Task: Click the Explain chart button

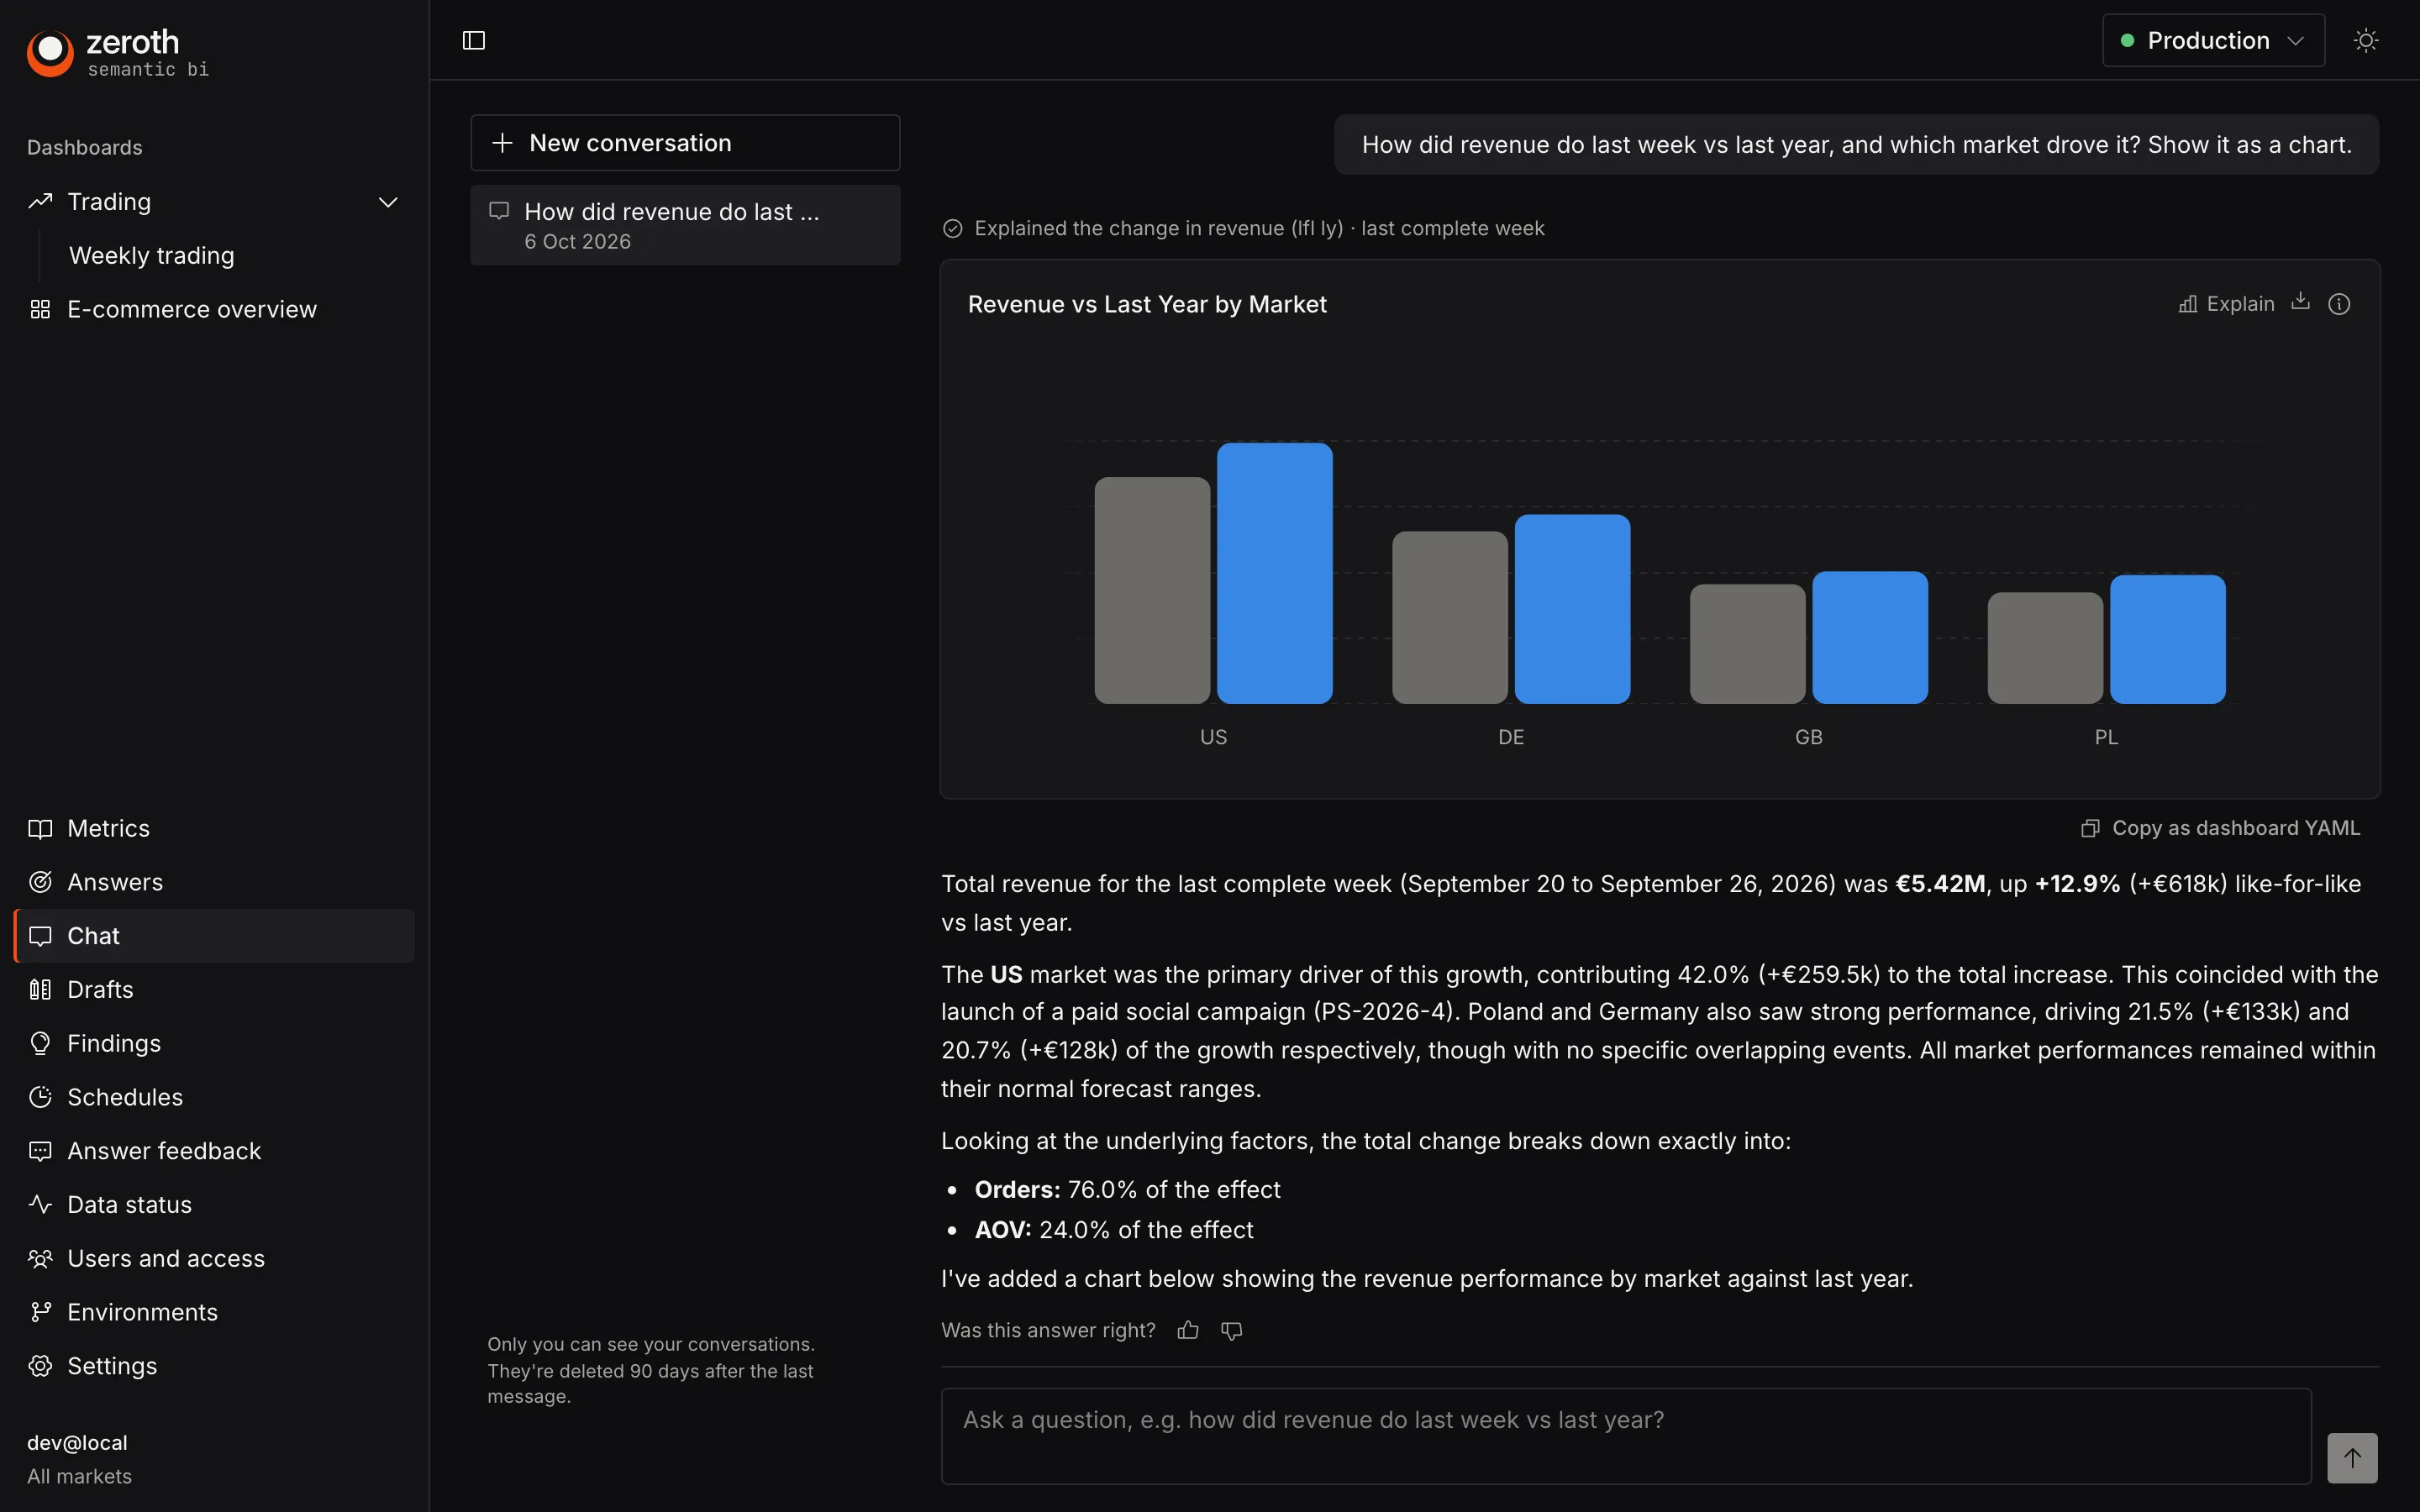Action: pos(2226,304)
